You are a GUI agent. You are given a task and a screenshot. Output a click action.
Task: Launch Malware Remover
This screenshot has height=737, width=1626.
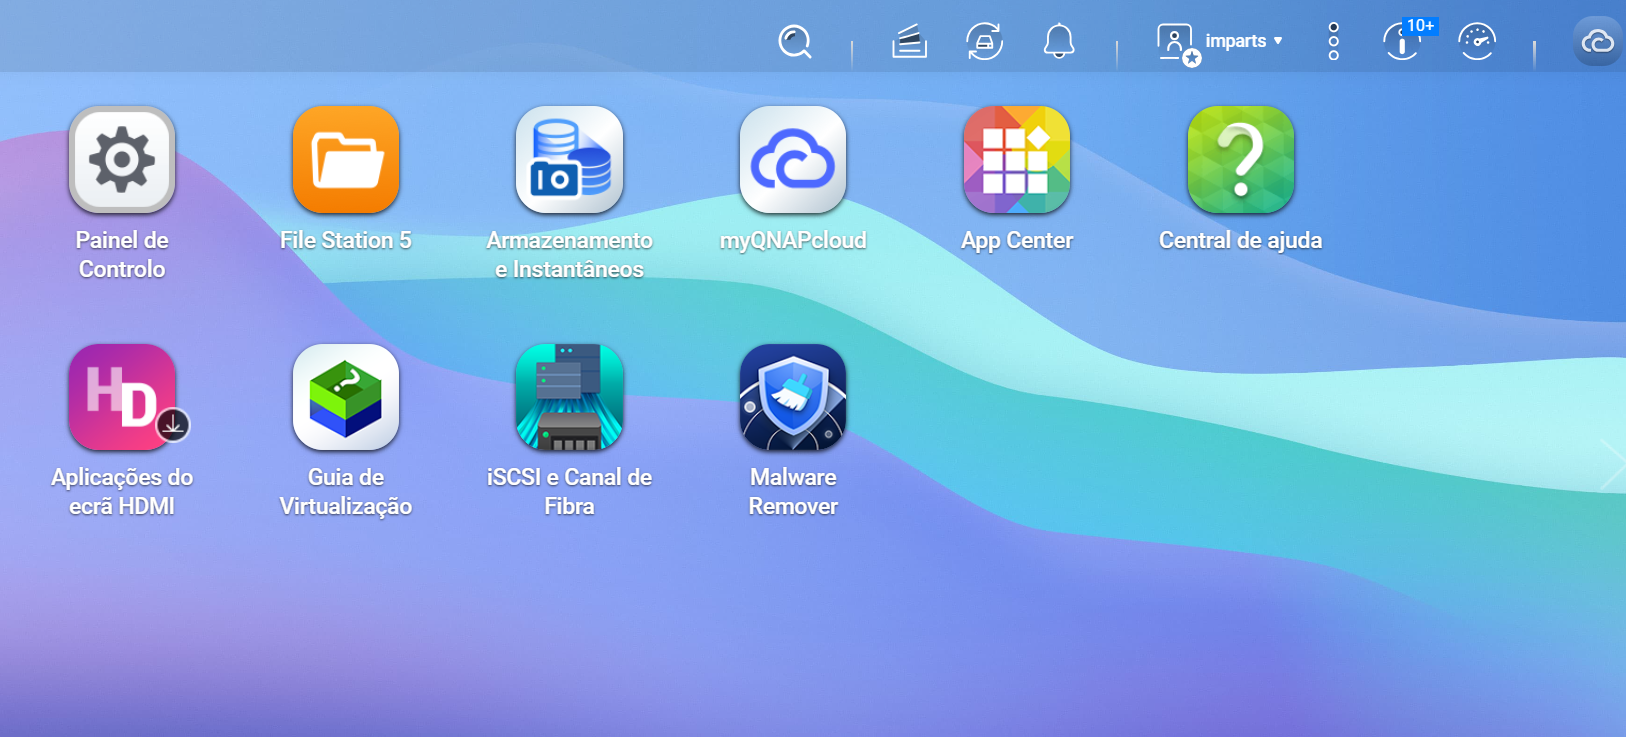click(x=793, y=398)
